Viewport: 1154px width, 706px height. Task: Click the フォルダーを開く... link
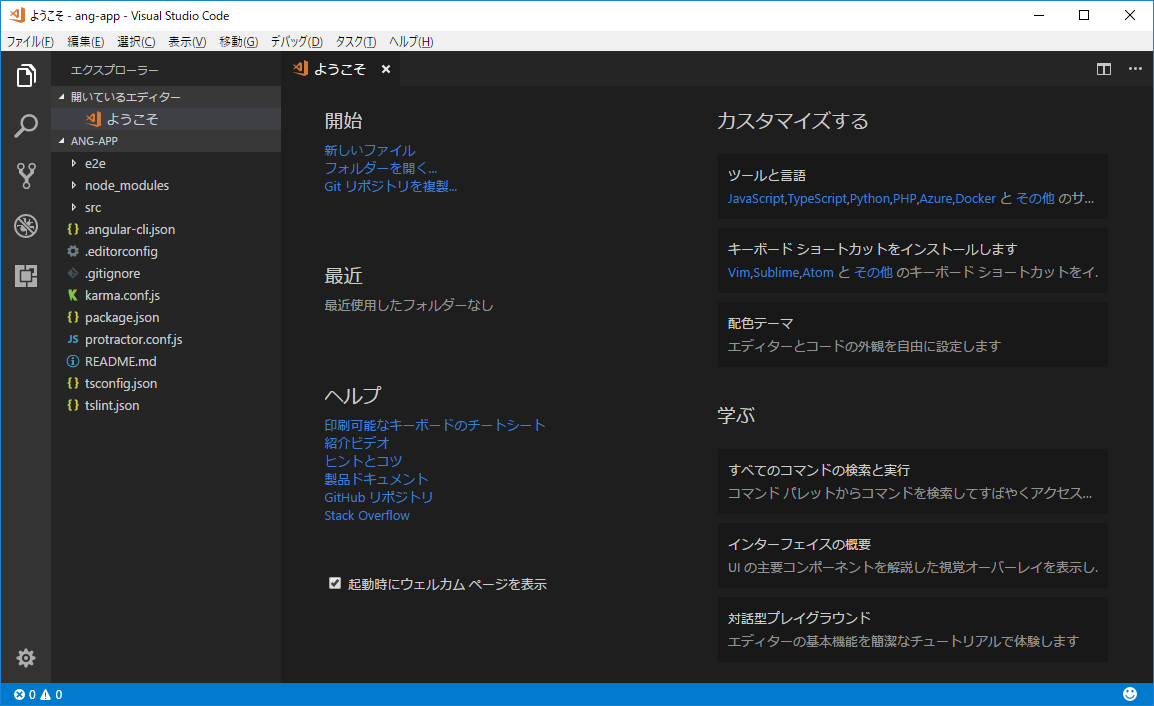[380, 168]
